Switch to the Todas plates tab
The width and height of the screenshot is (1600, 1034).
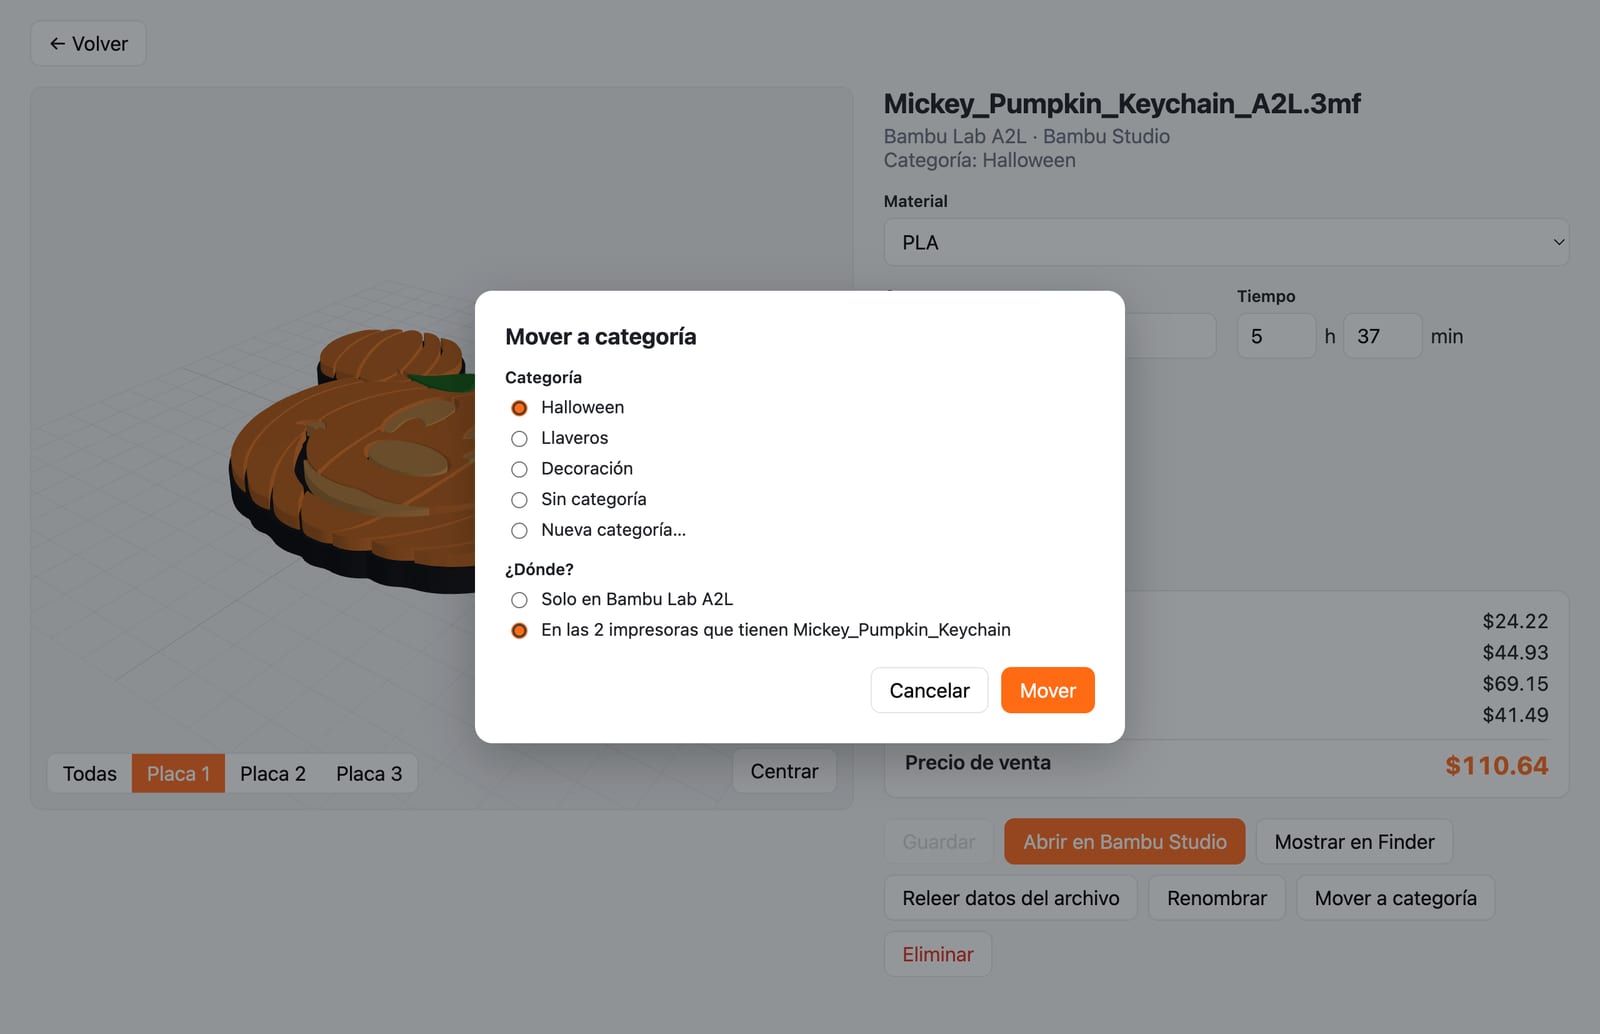(90, 774)
